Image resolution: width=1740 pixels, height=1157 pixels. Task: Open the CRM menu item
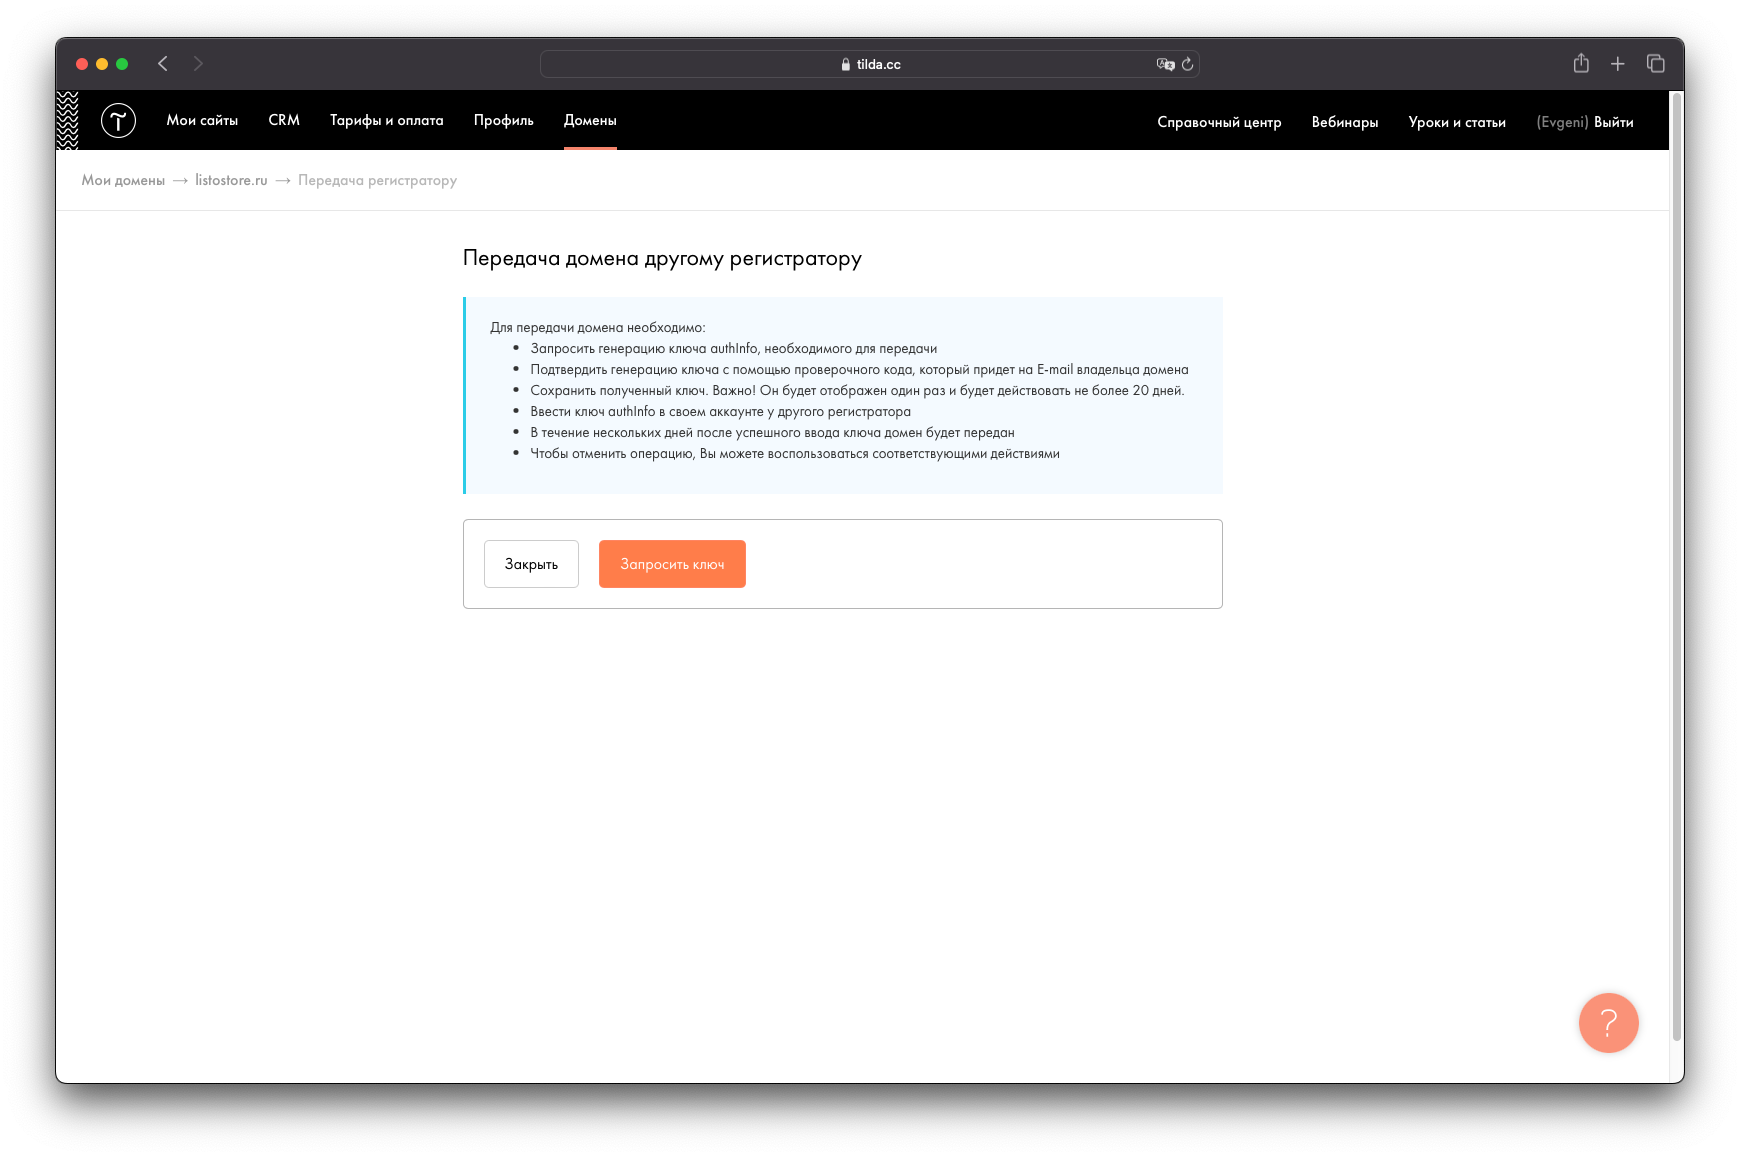pos(284,120)
